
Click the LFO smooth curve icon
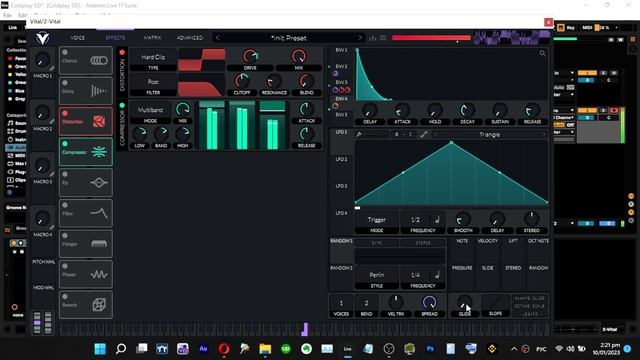[424, 134]
